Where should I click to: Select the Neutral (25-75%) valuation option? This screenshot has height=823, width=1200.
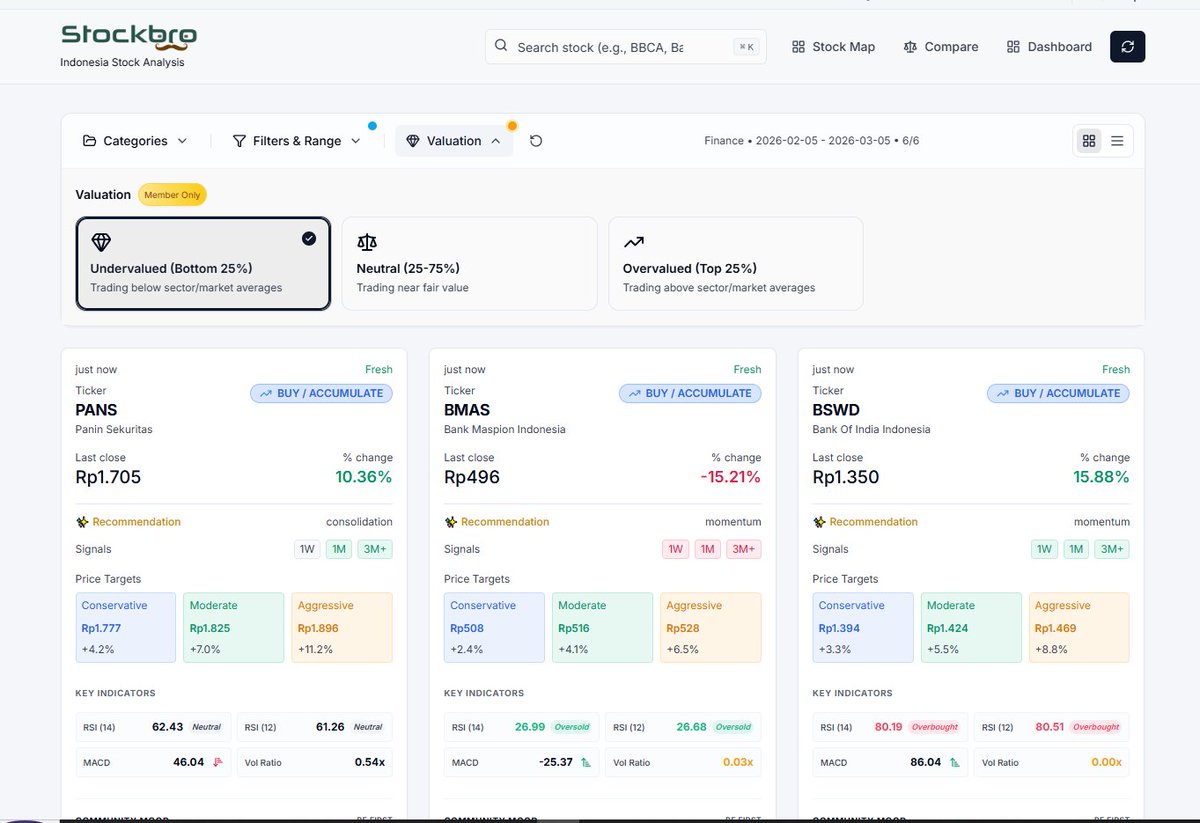[469, 263]
